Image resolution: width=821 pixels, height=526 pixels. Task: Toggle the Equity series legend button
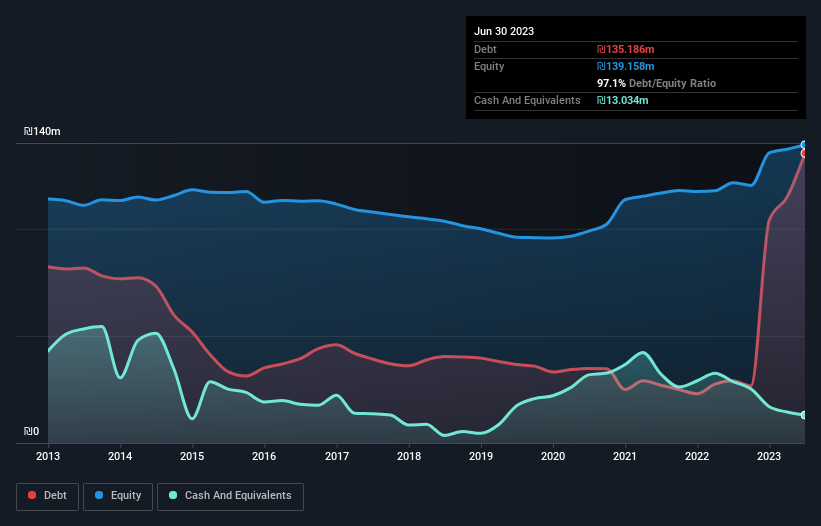[x=118, y=496]
